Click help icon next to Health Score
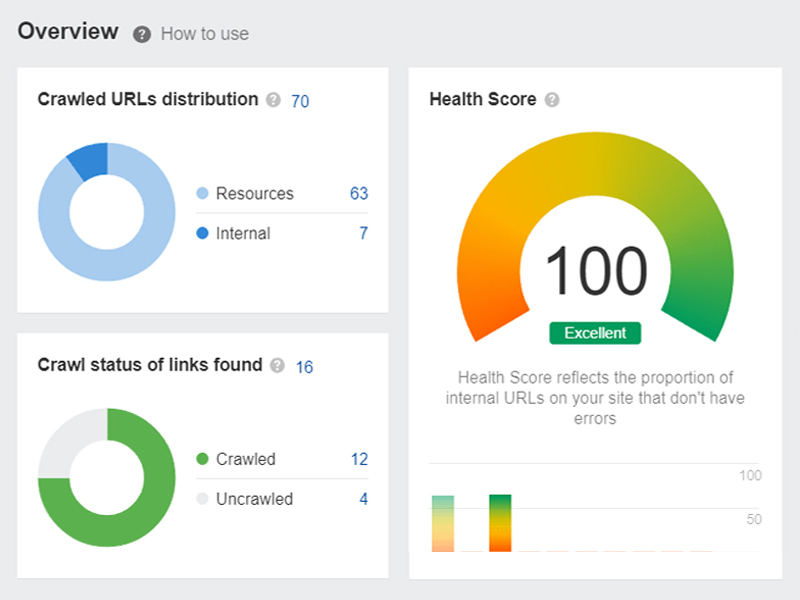The image size is (800, 600). coord(552,100)
